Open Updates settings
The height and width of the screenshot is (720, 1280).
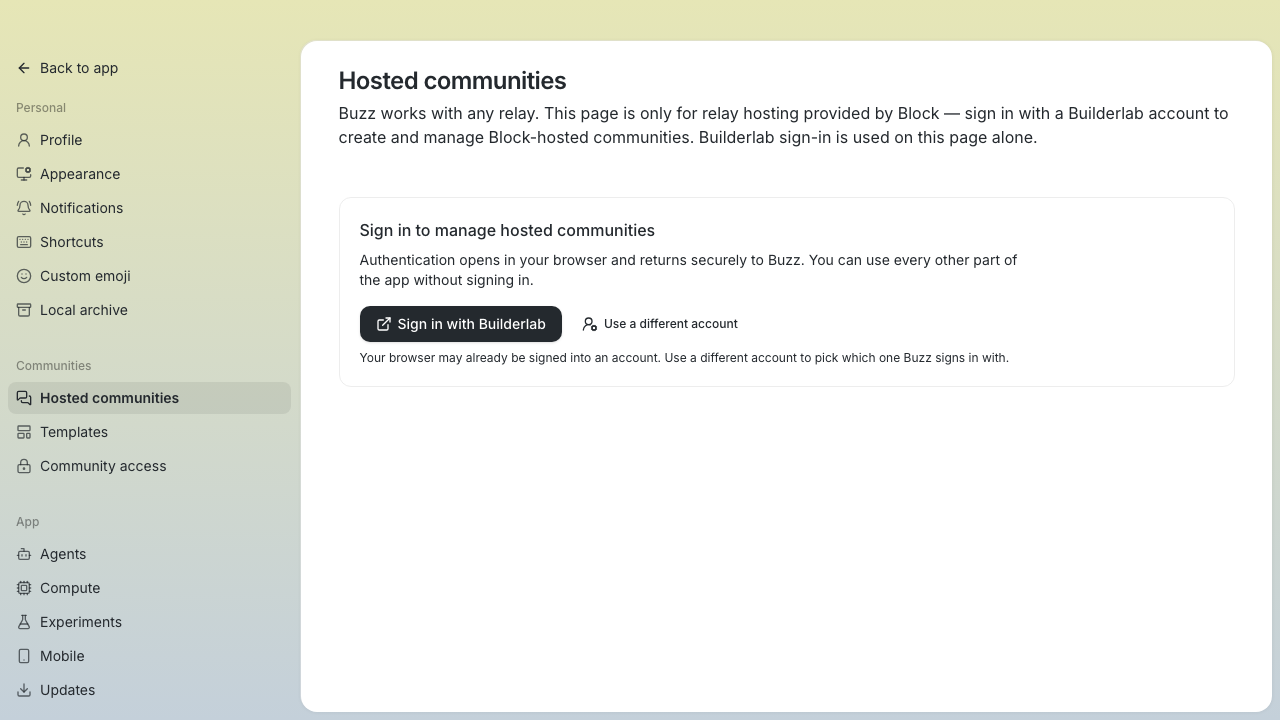pos(149,690)
